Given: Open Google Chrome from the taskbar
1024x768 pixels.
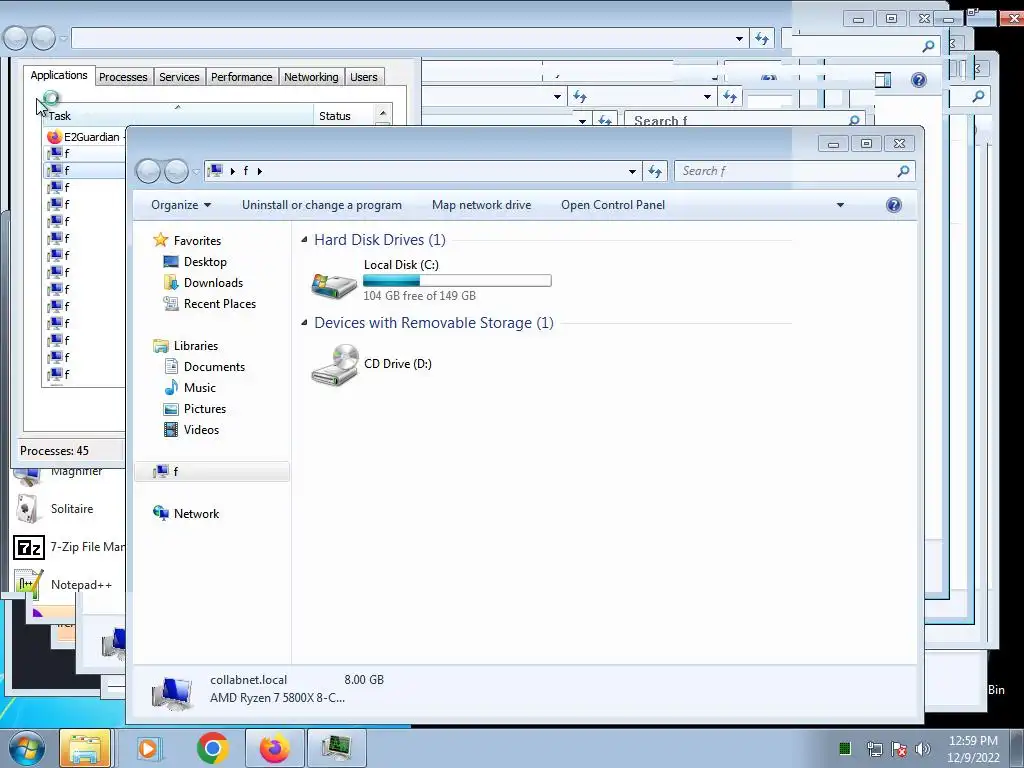Looking at the screenshot, I should point(212,748).
